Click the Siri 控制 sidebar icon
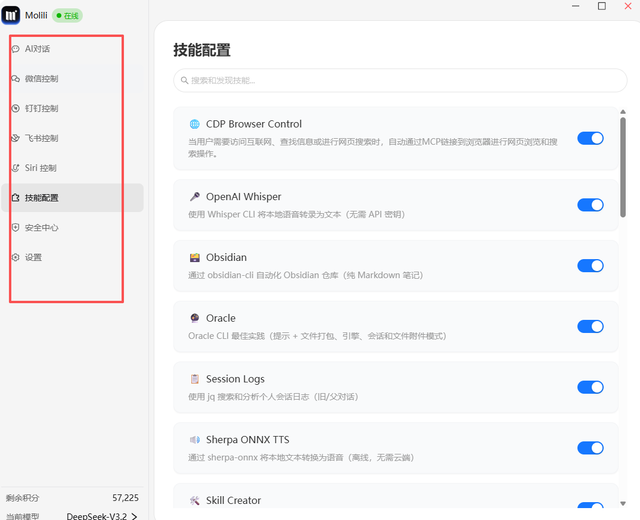 [x=16, y=168]
